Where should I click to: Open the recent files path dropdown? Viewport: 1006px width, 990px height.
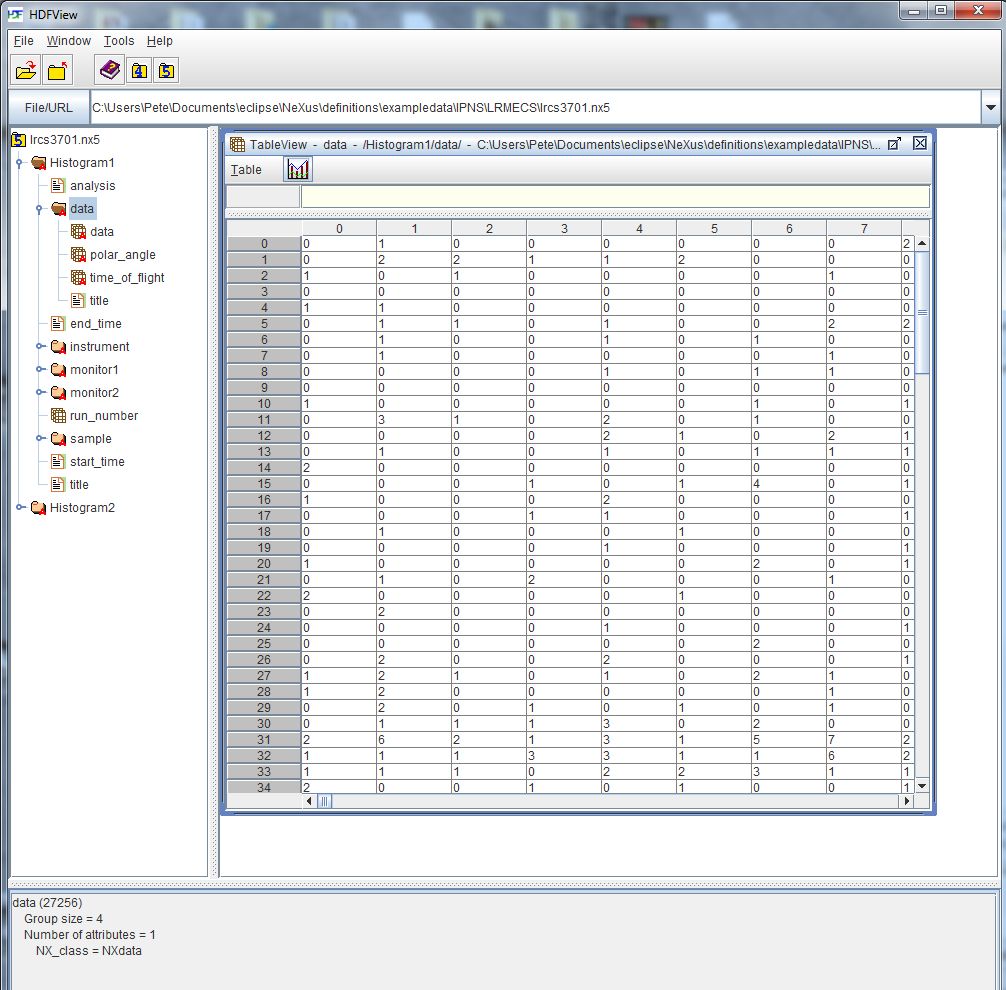[990, 107]
